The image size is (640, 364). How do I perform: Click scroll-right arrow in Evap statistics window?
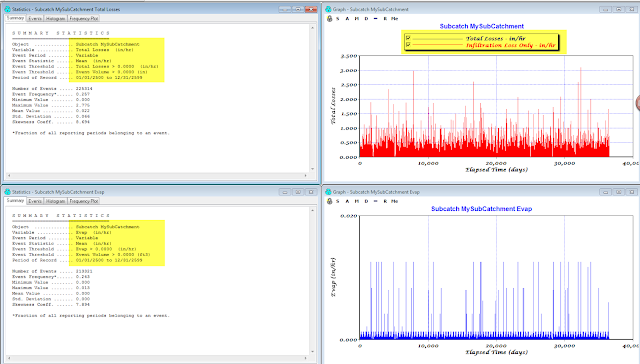306,358
